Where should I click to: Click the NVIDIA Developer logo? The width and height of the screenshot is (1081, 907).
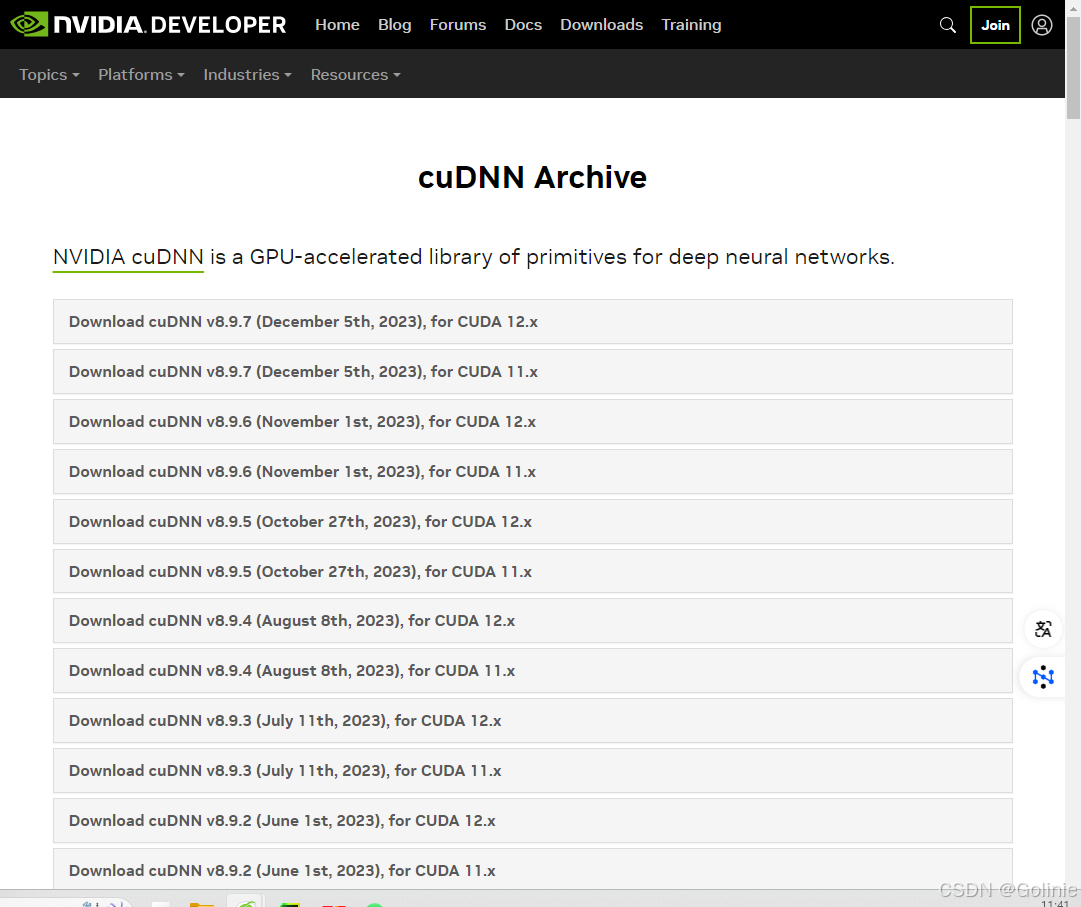click(148, 25)
